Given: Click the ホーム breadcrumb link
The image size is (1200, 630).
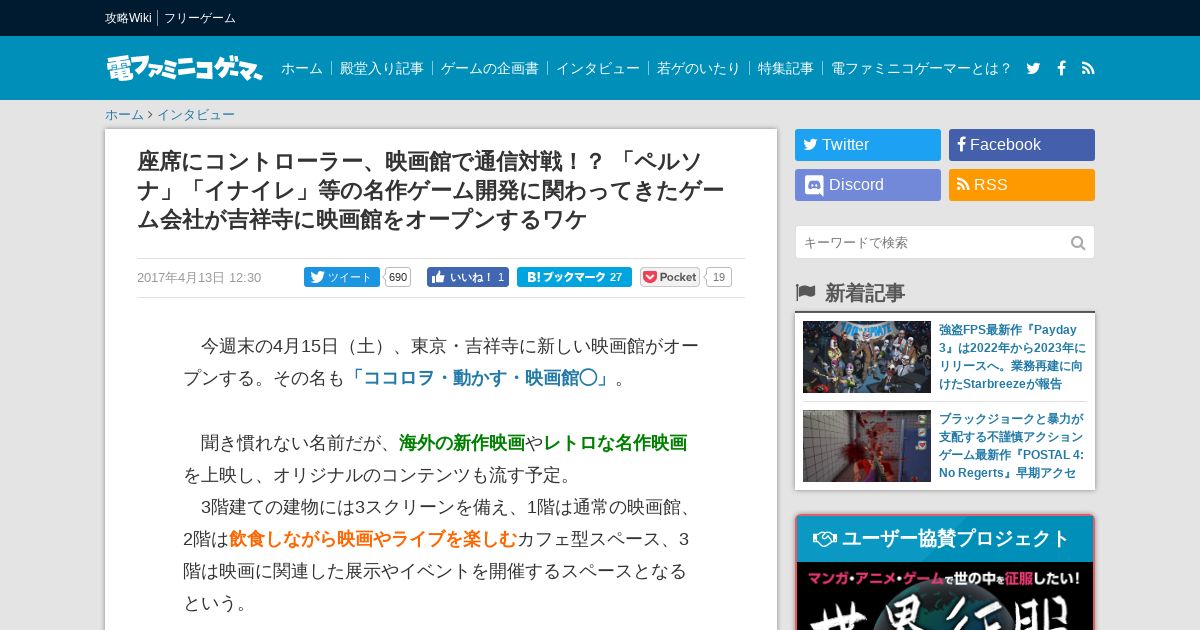Looking at the screenshot, I should pyautogui.click(x=124, y=115).
